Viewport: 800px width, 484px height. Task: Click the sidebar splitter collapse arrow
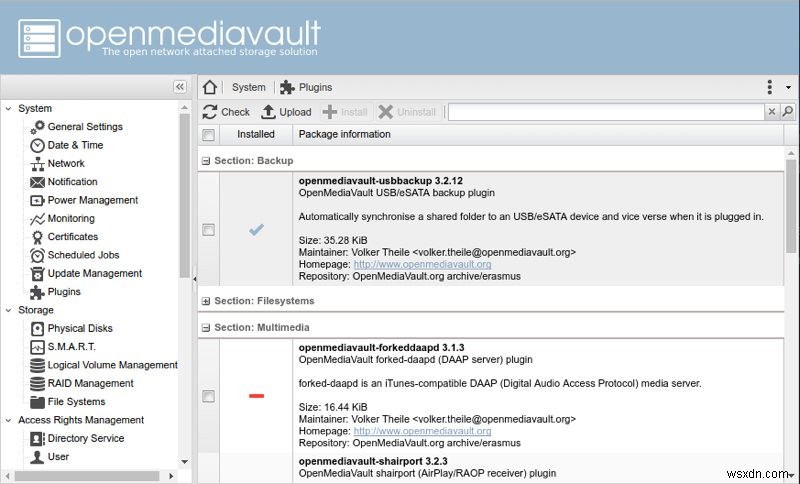click(x=194, y=279)
